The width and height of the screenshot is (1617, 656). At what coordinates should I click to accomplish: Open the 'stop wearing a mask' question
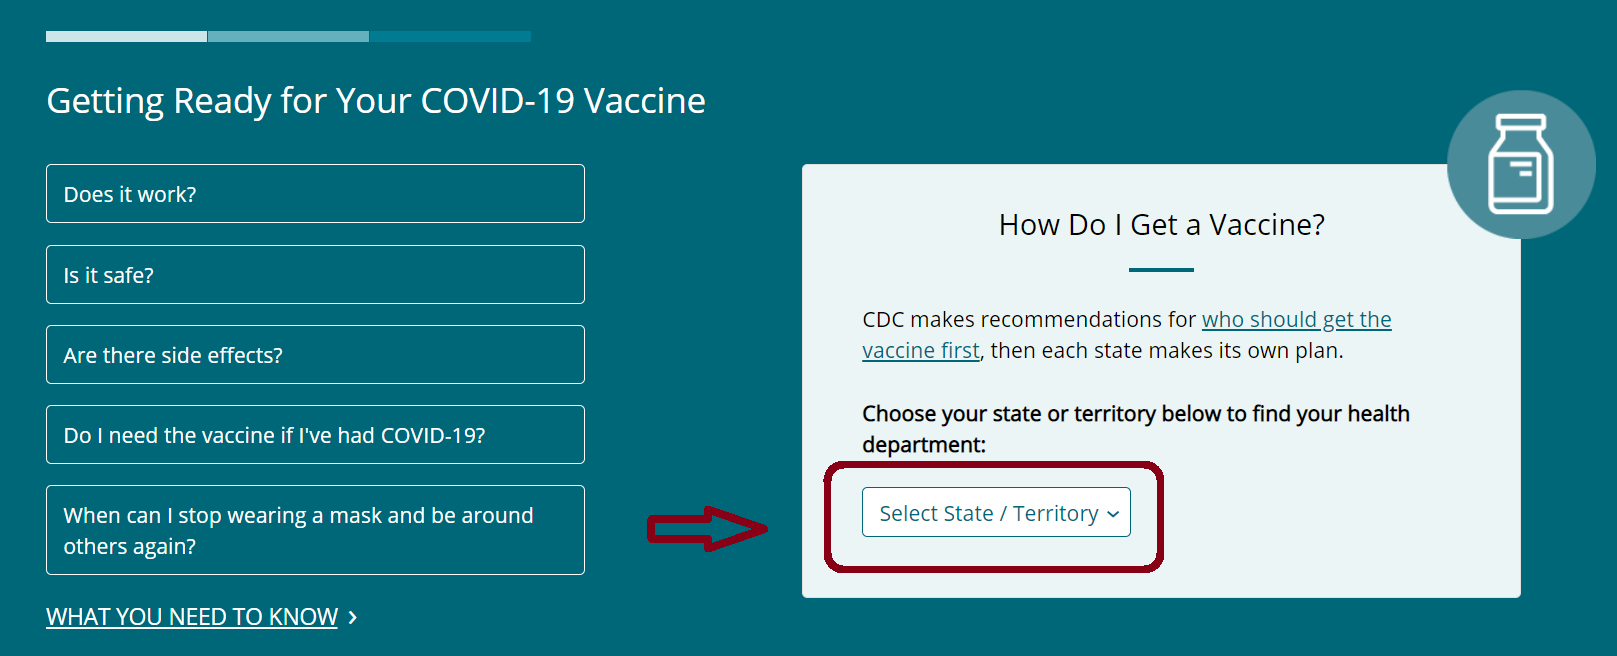(x=315, y=530)
